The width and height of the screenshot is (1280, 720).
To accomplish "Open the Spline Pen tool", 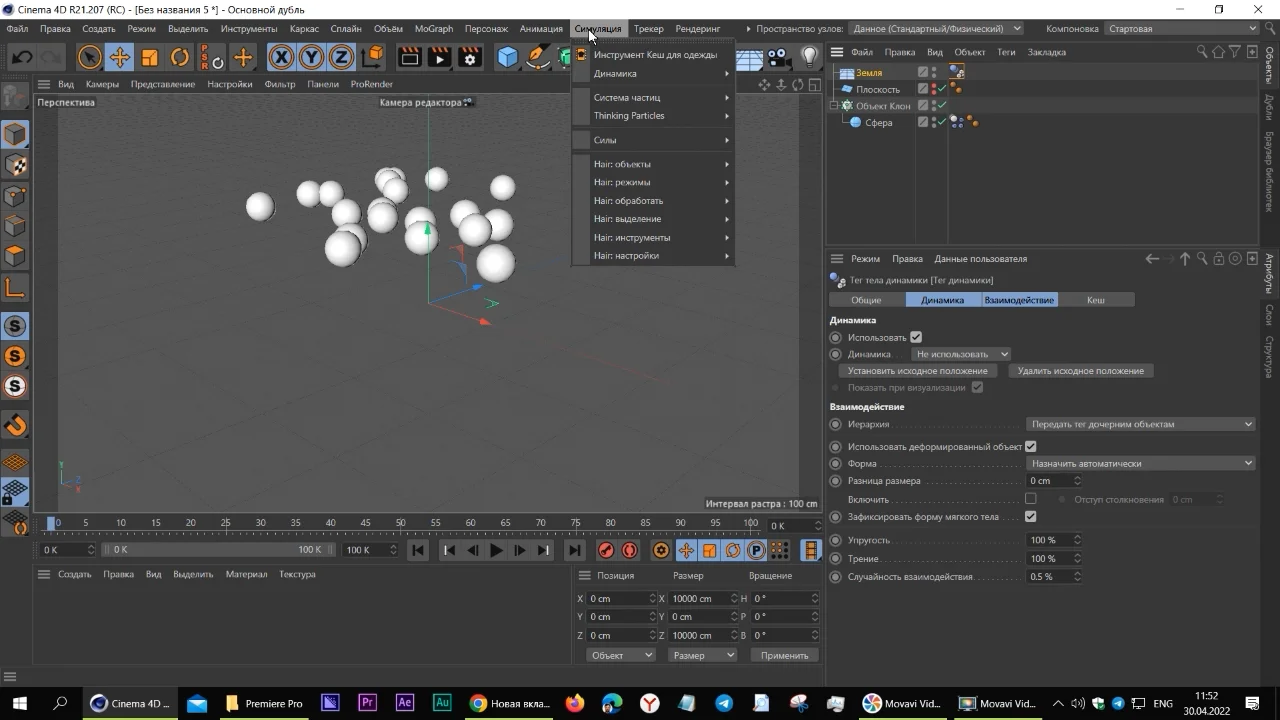I will [538, 58].
